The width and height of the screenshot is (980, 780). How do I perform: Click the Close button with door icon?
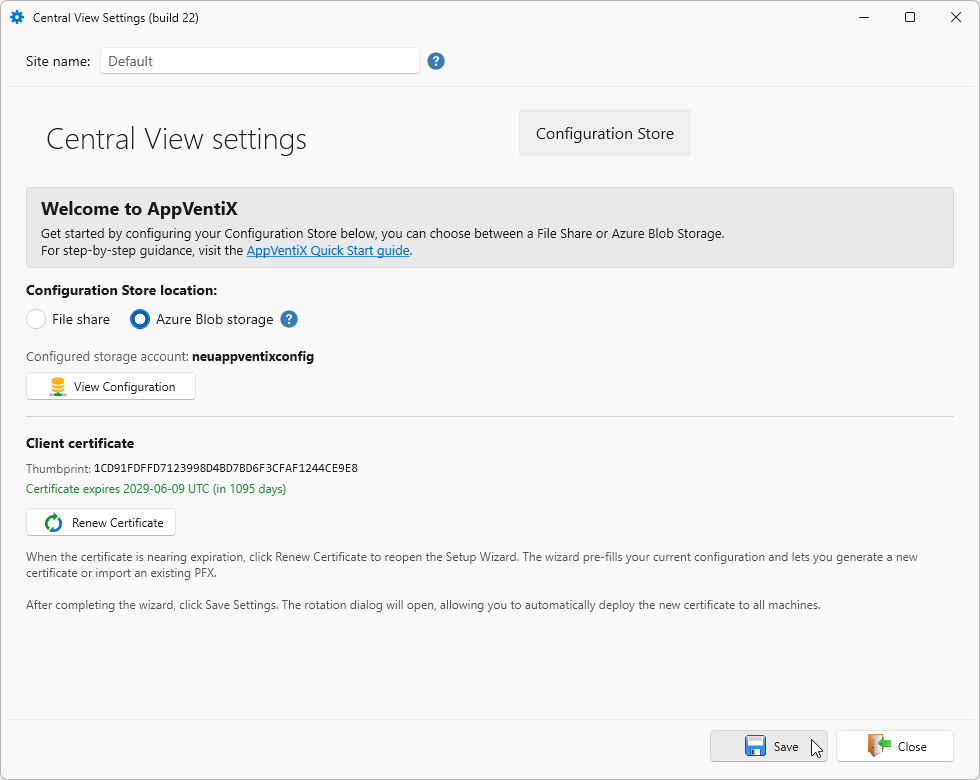click(894, 746)
